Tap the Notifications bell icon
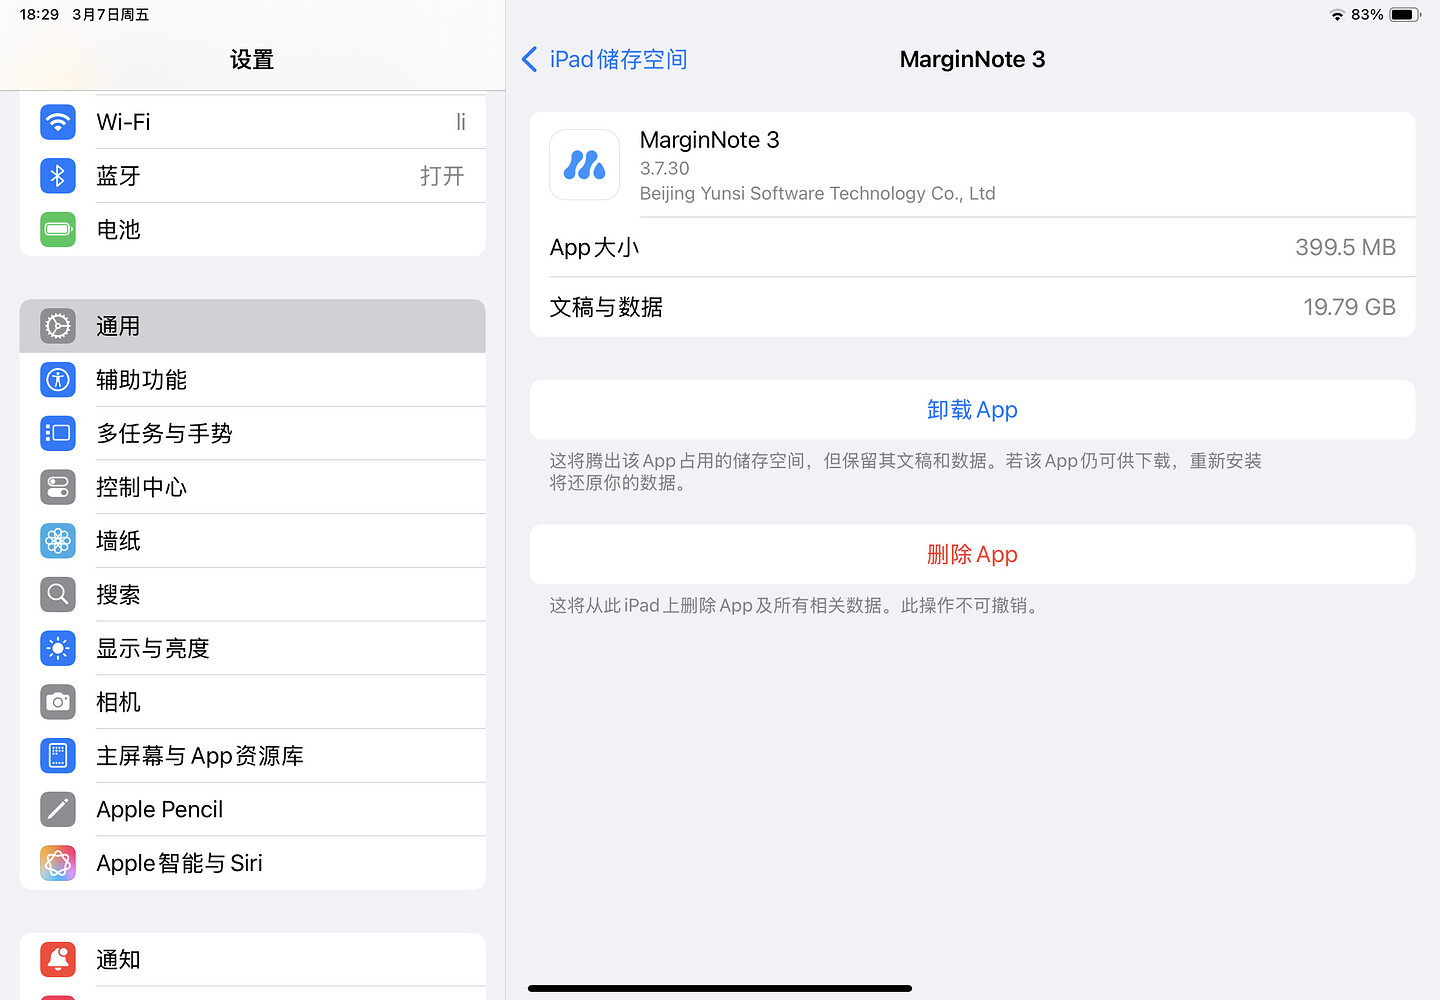Viewport: 1440px width, 1000px height. 58,959
